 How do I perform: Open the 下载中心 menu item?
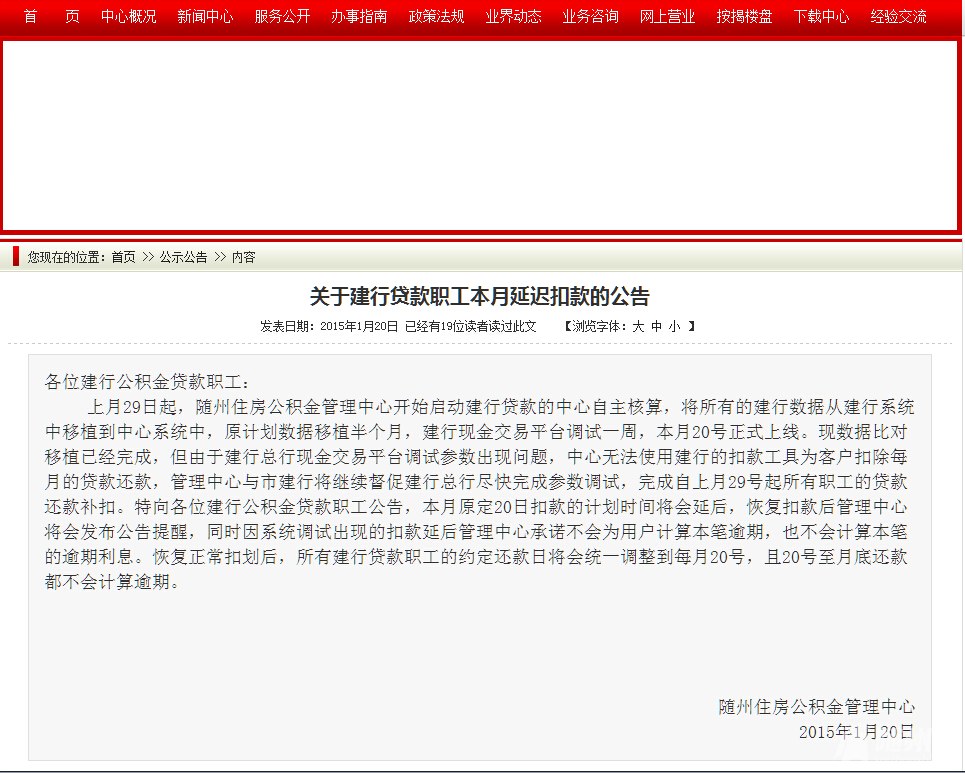coord(821,17)
